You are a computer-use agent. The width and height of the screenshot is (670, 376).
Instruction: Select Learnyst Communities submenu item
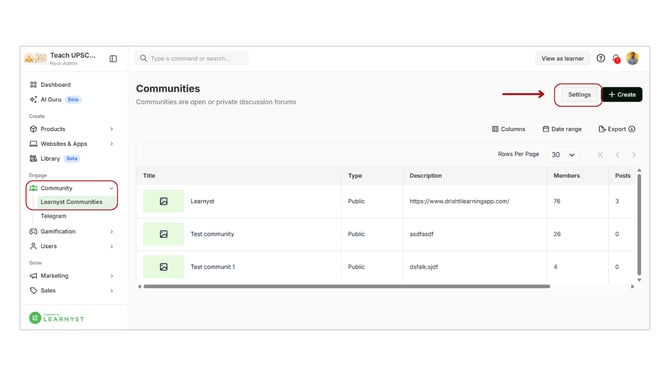[76, 202]
